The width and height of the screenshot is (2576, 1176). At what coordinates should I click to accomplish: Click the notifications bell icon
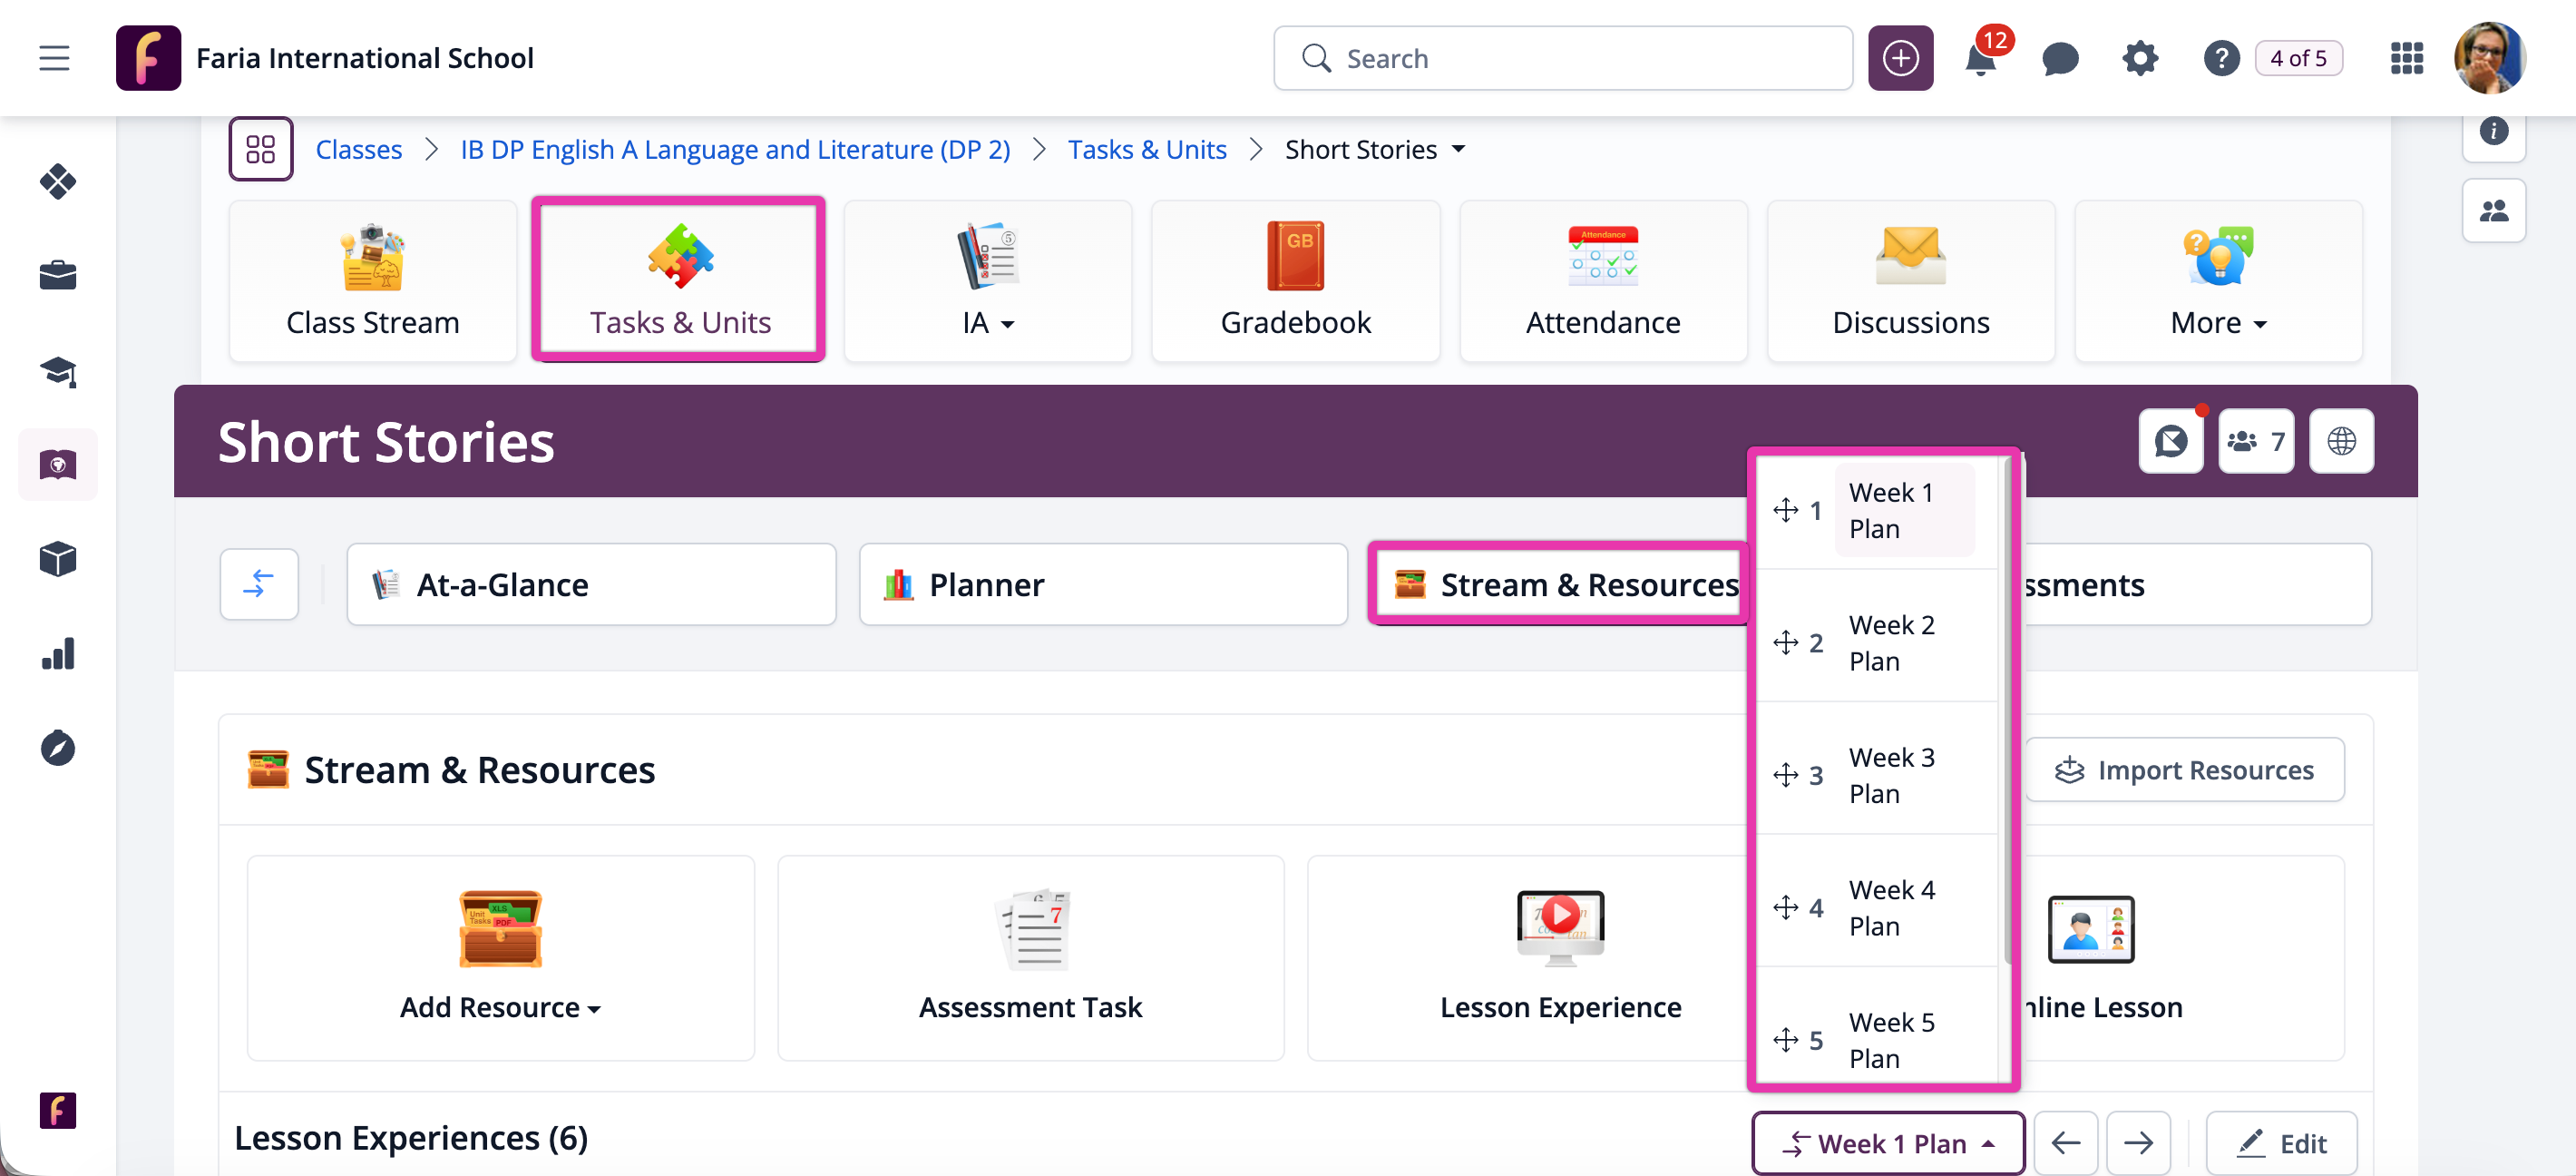coord(1980,60)
